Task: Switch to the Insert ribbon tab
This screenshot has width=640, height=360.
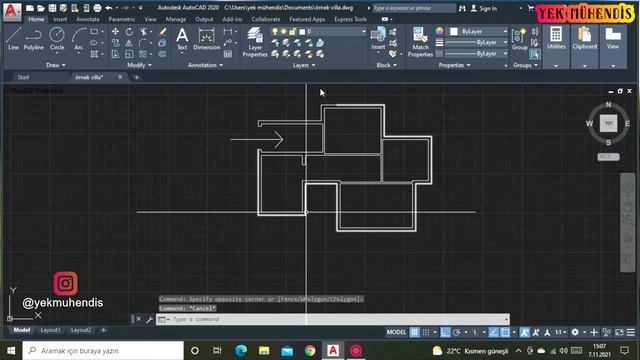Action: click(60, 19)
